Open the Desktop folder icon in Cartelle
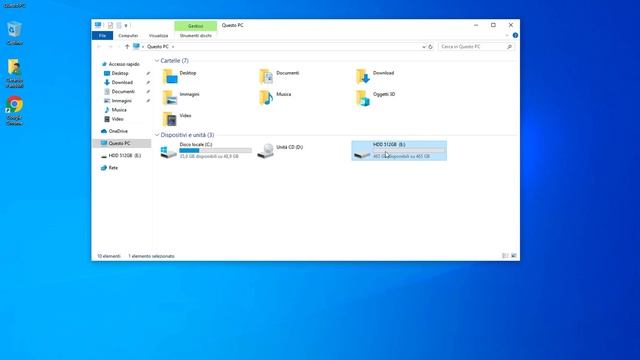640x360 pixels. pyautogui.click(x=170, y=77)
